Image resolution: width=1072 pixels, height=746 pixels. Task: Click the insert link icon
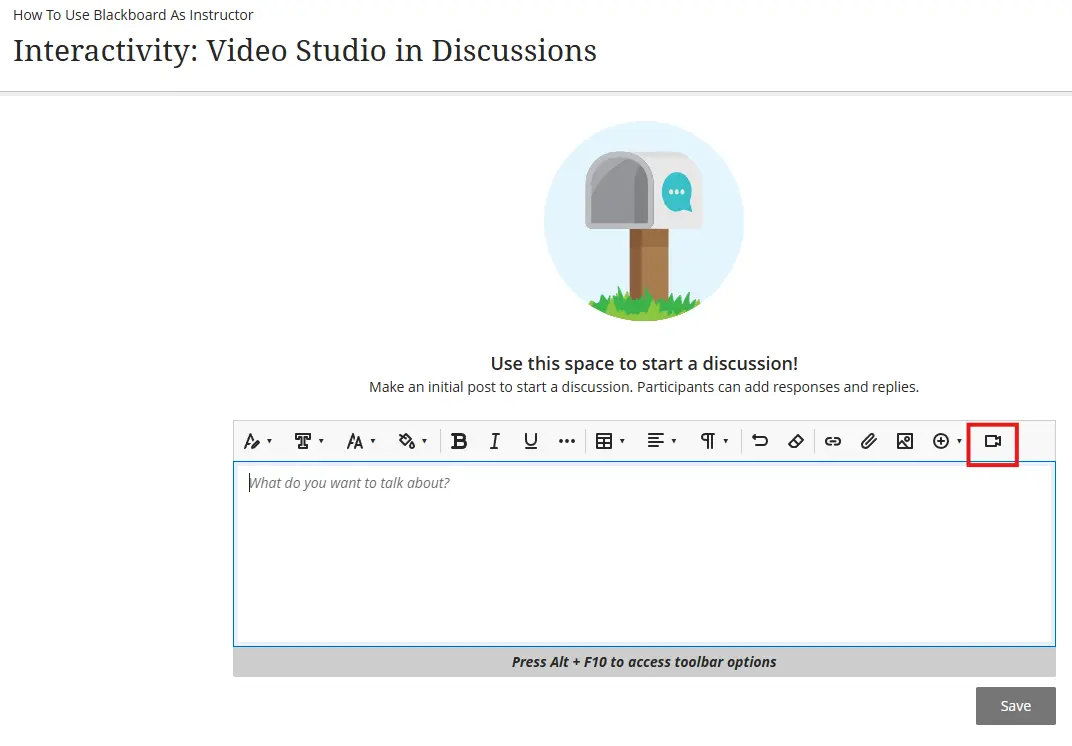[832, 441]
